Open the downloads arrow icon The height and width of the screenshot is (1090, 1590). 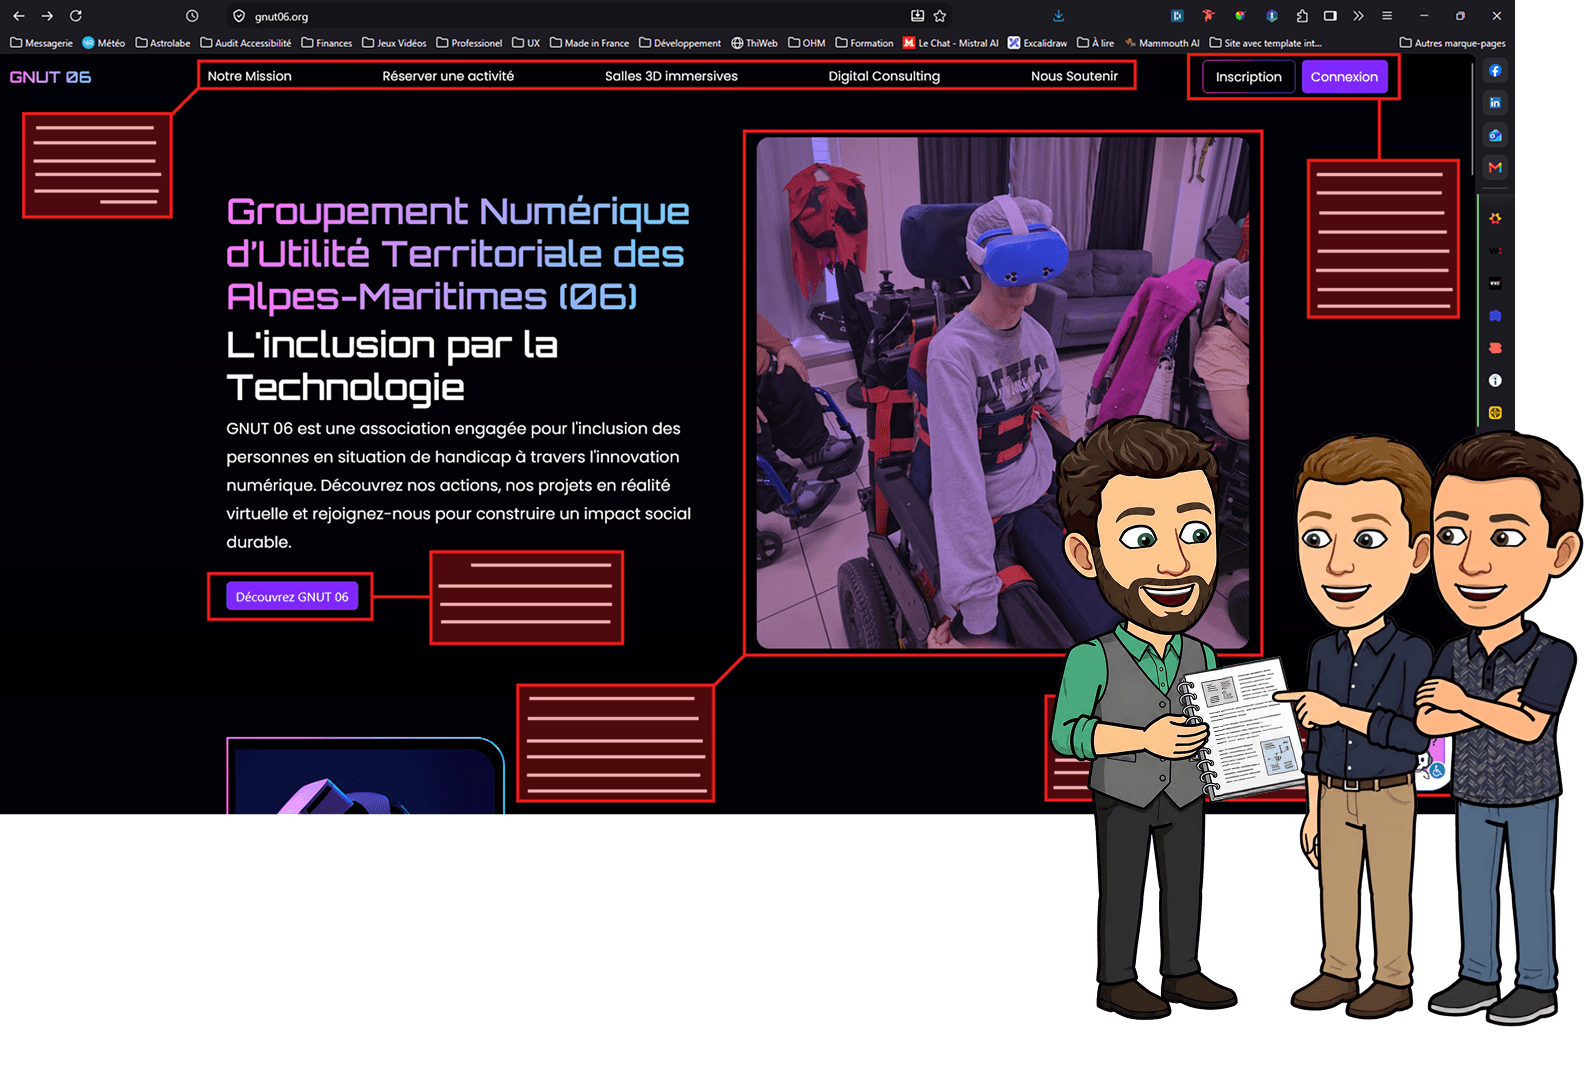pos(1059,16)
